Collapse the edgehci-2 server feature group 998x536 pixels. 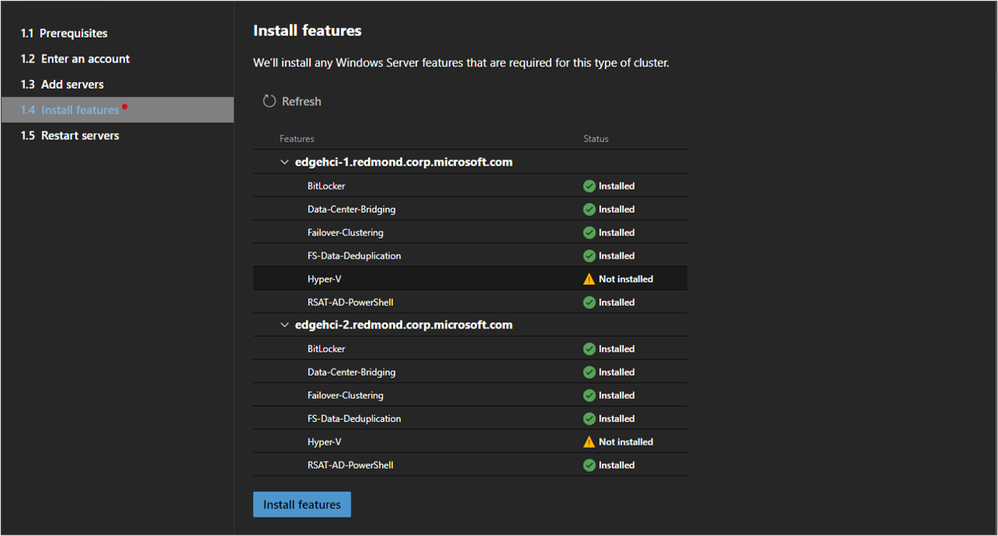[x=285, y=325]
